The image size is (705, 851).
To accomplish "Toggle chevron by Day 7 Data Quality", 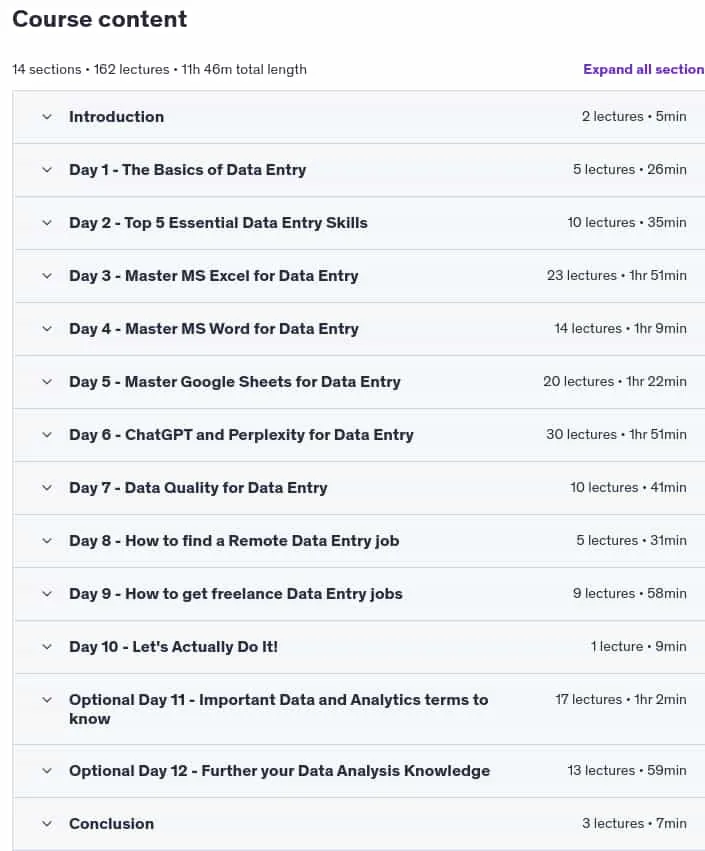I will [x=47, y=488].
